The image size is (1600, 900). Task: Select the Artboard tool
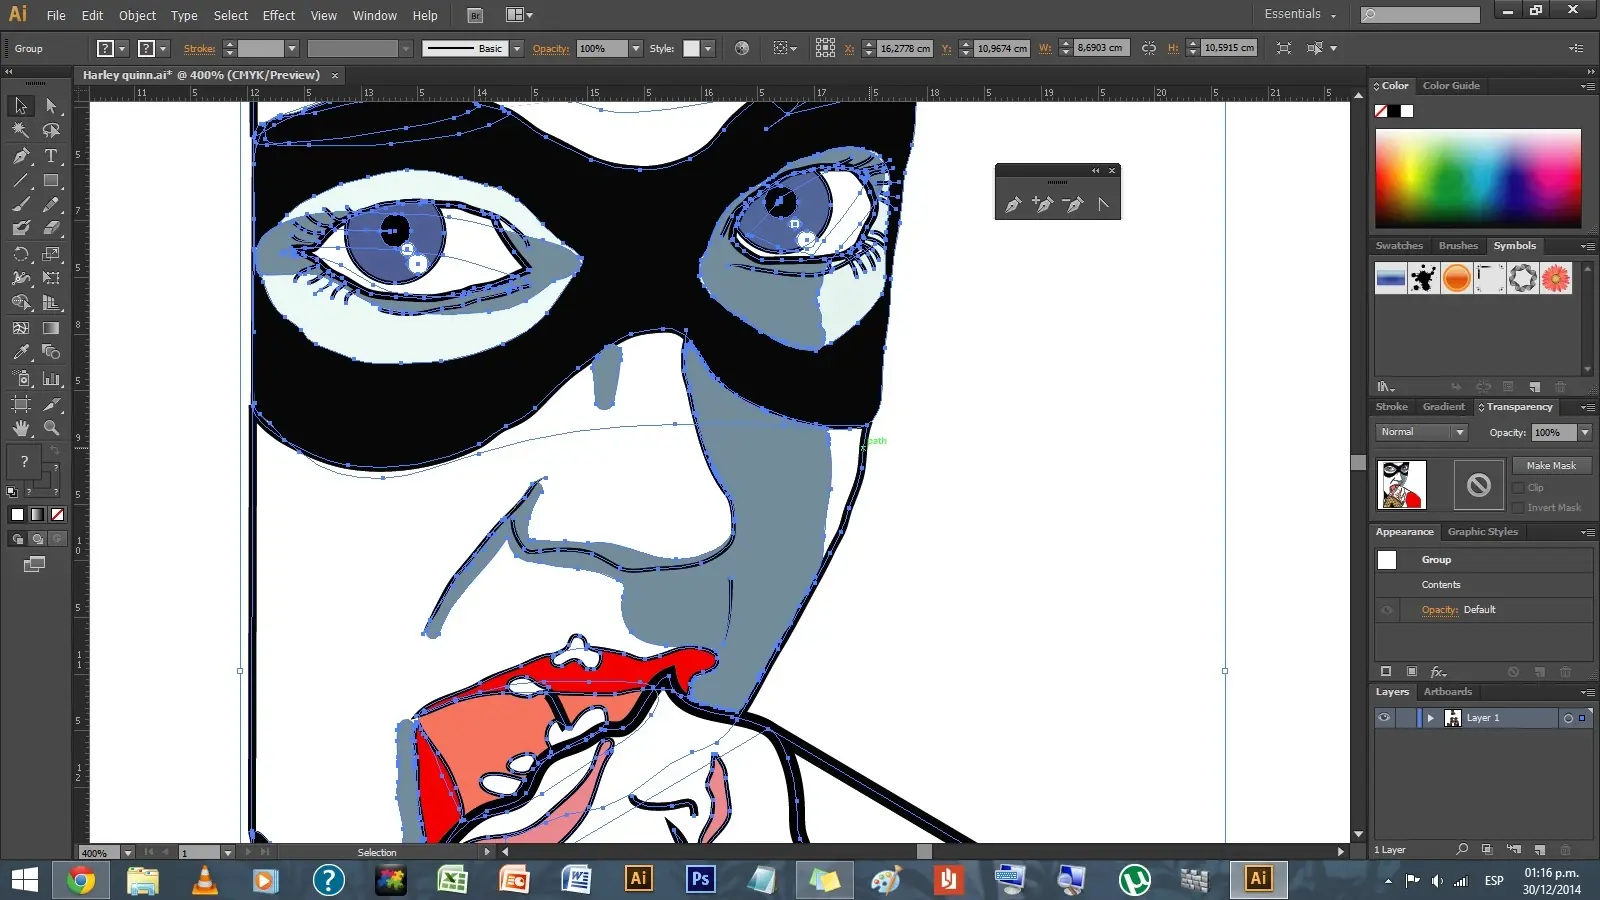click(x=20, y=404)
